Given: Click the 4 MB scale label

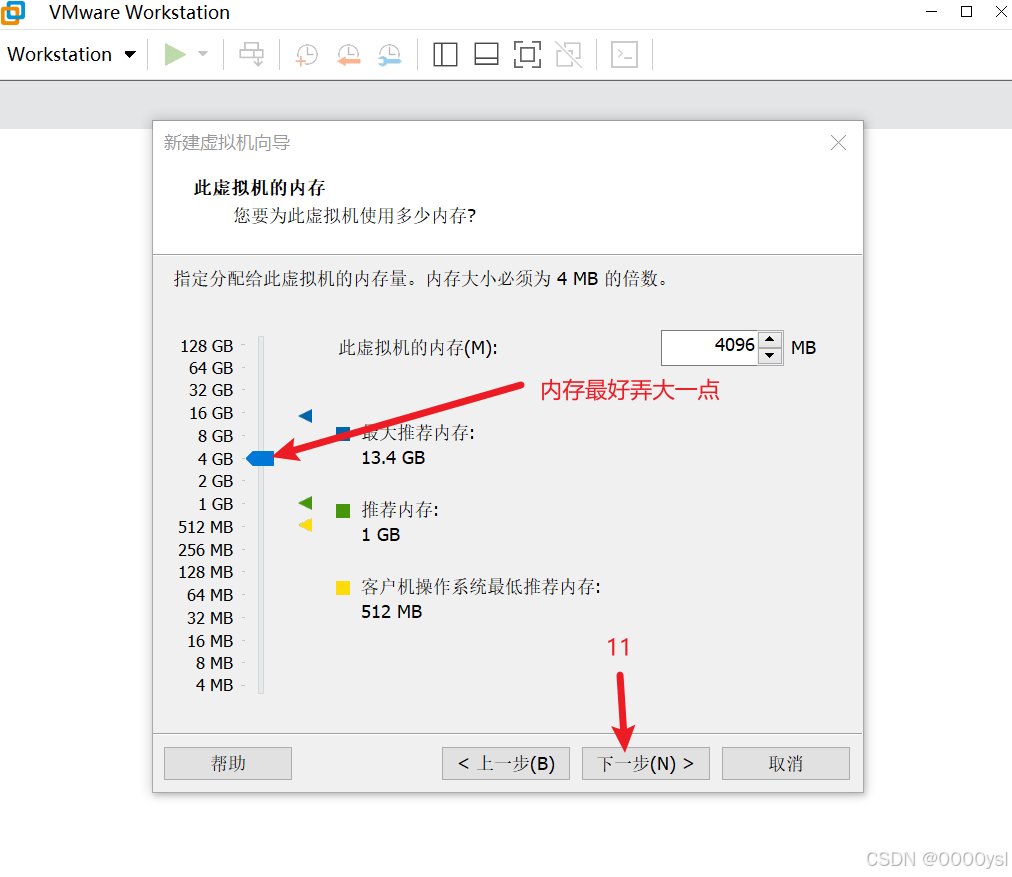Looking at the screenshot, I should click(x=214, y=685).
